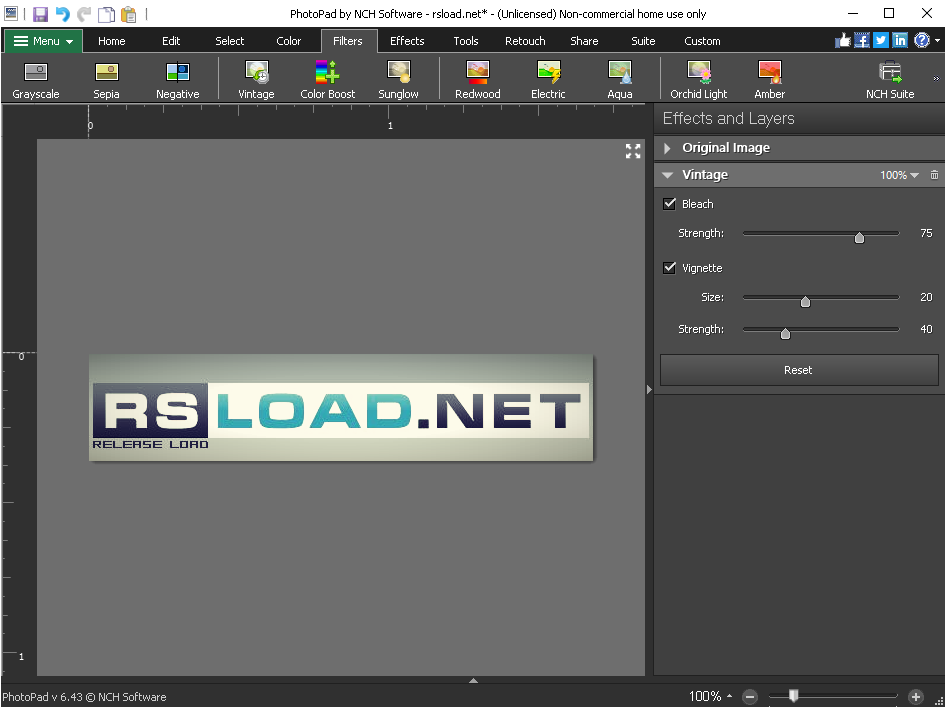Delete the Vintage layer via trash icon

pyautogui.click(x=934, y=174)
